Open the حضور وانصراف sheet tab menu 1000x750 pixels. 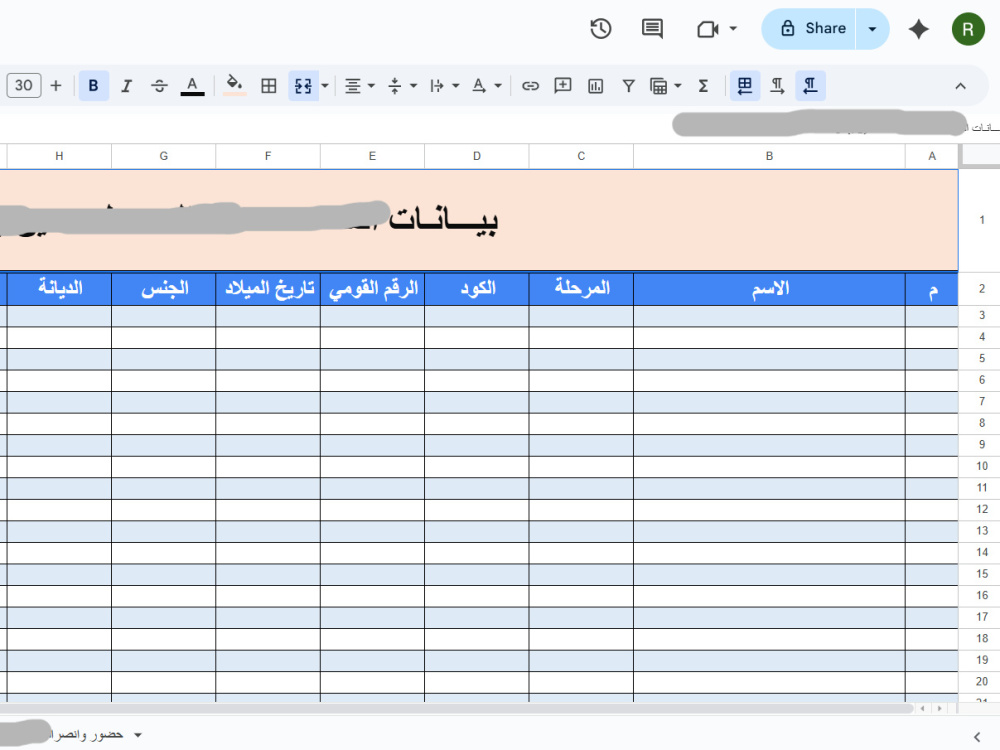pos(136,733)
